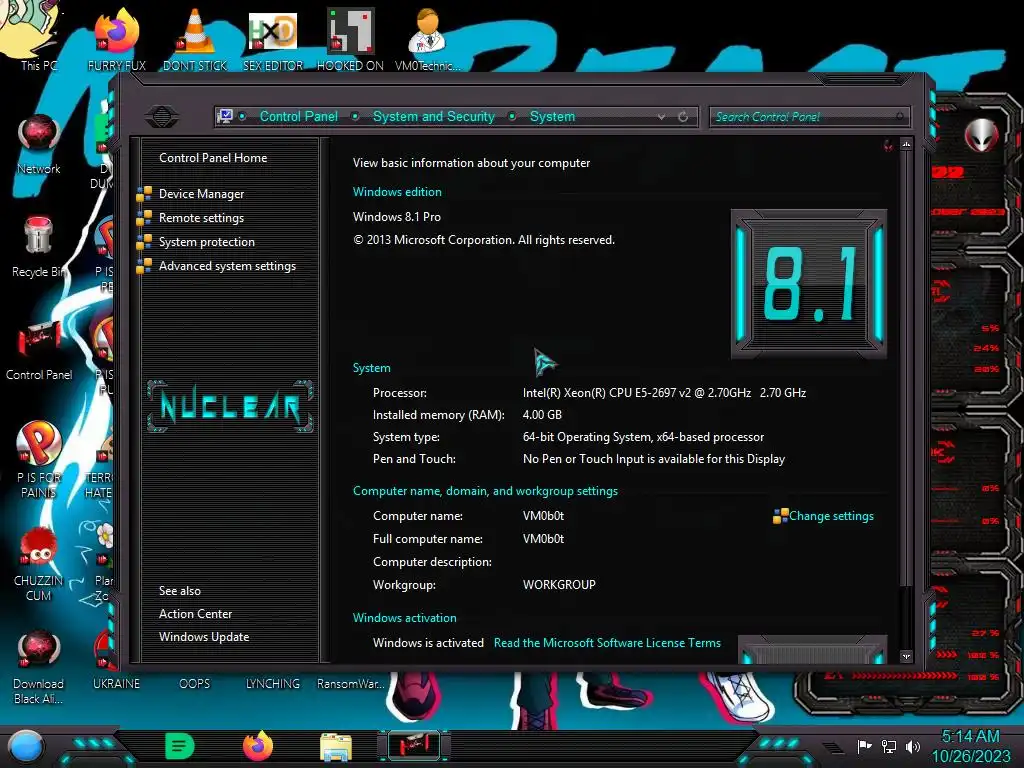Open volume speaker tray icon
The image size is (1024, 768).
(x=913, y=746)
